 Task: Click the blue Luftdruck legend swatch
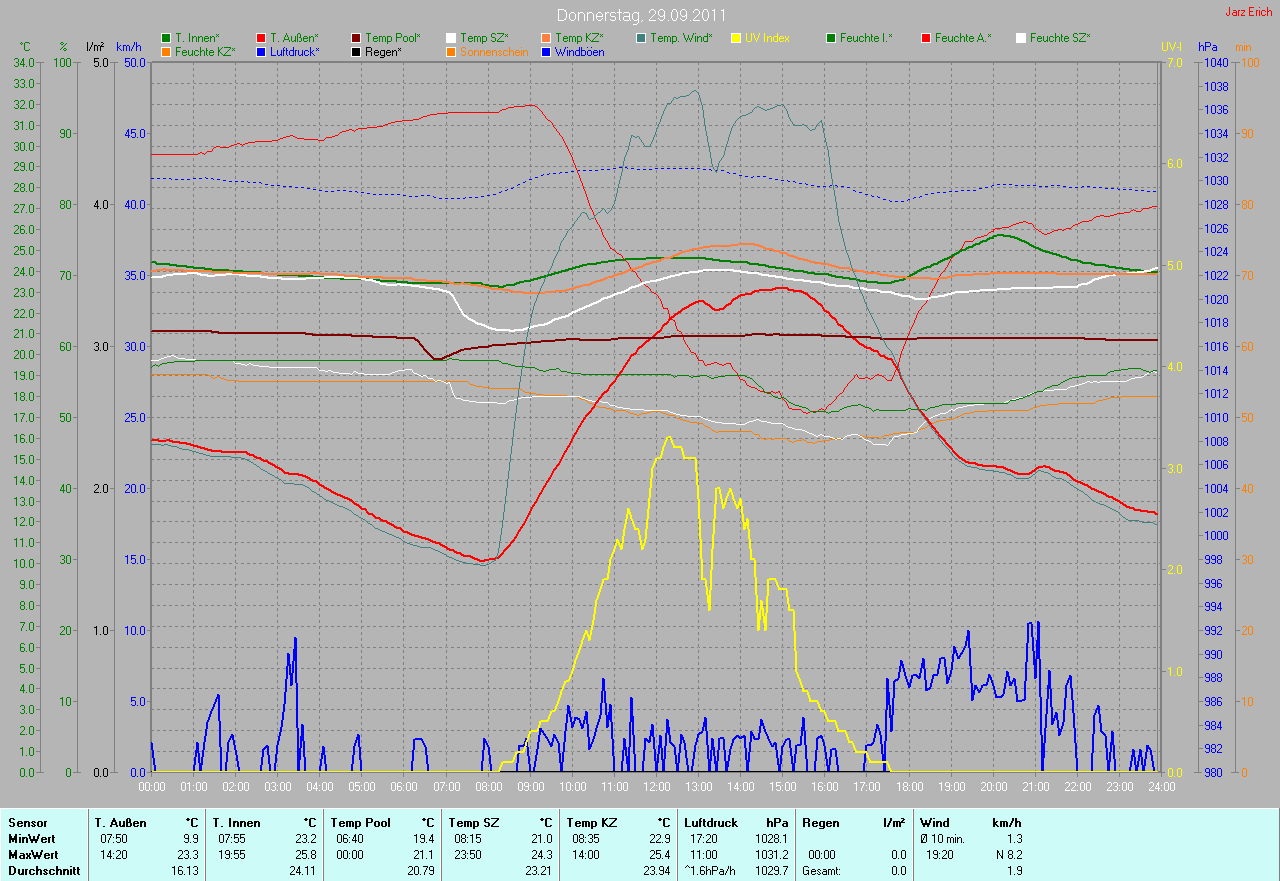coord(262,51)
